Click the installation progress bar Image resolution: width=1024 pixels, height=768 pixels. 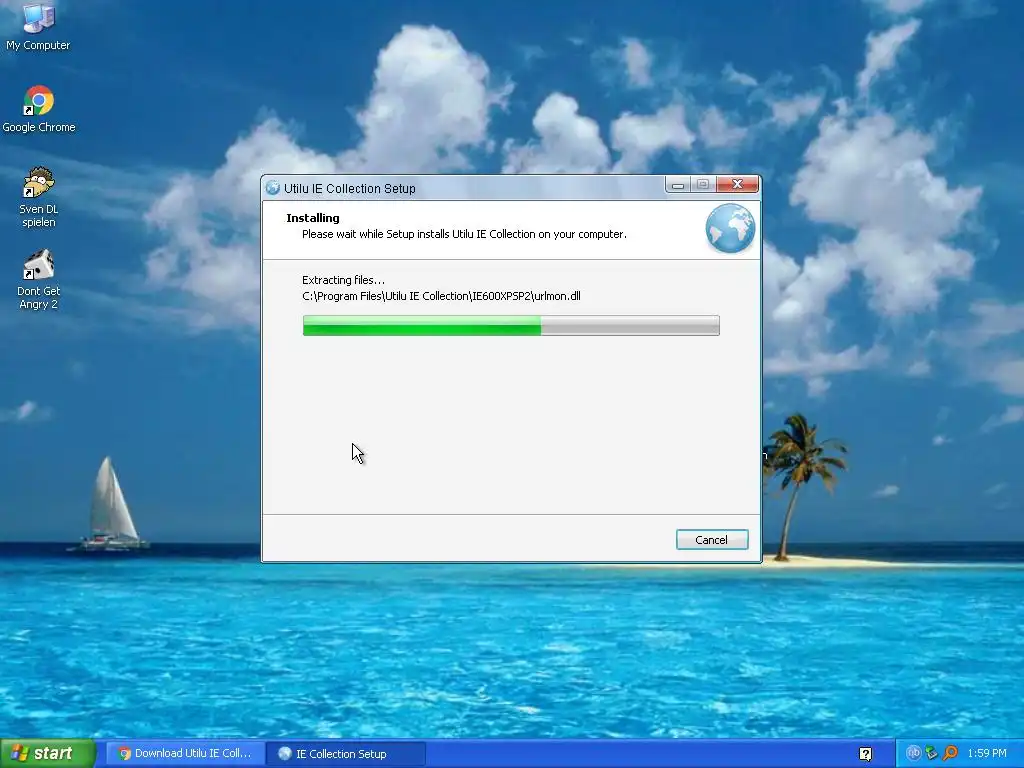[511, 325]
